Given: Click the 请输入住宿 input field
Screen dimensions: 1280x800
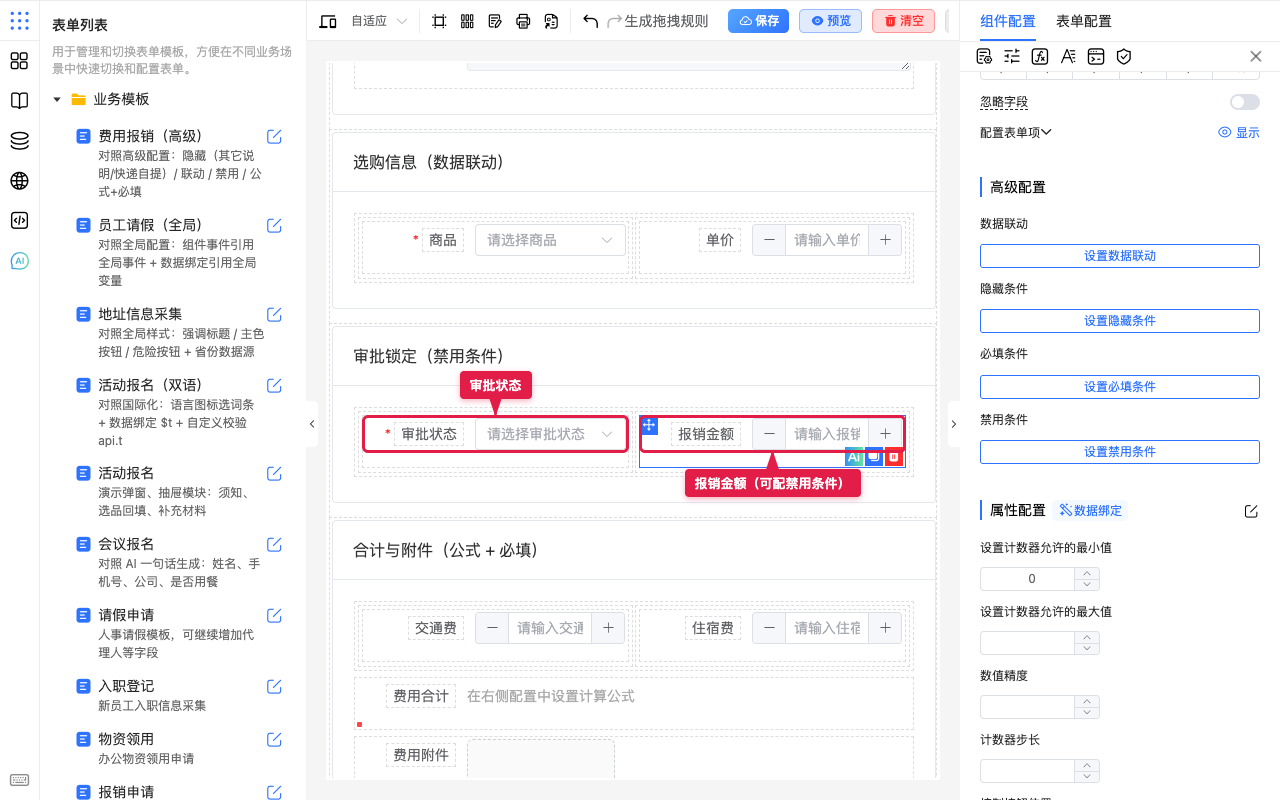Looking at the screenshot, I should click(x=827, y=628).
